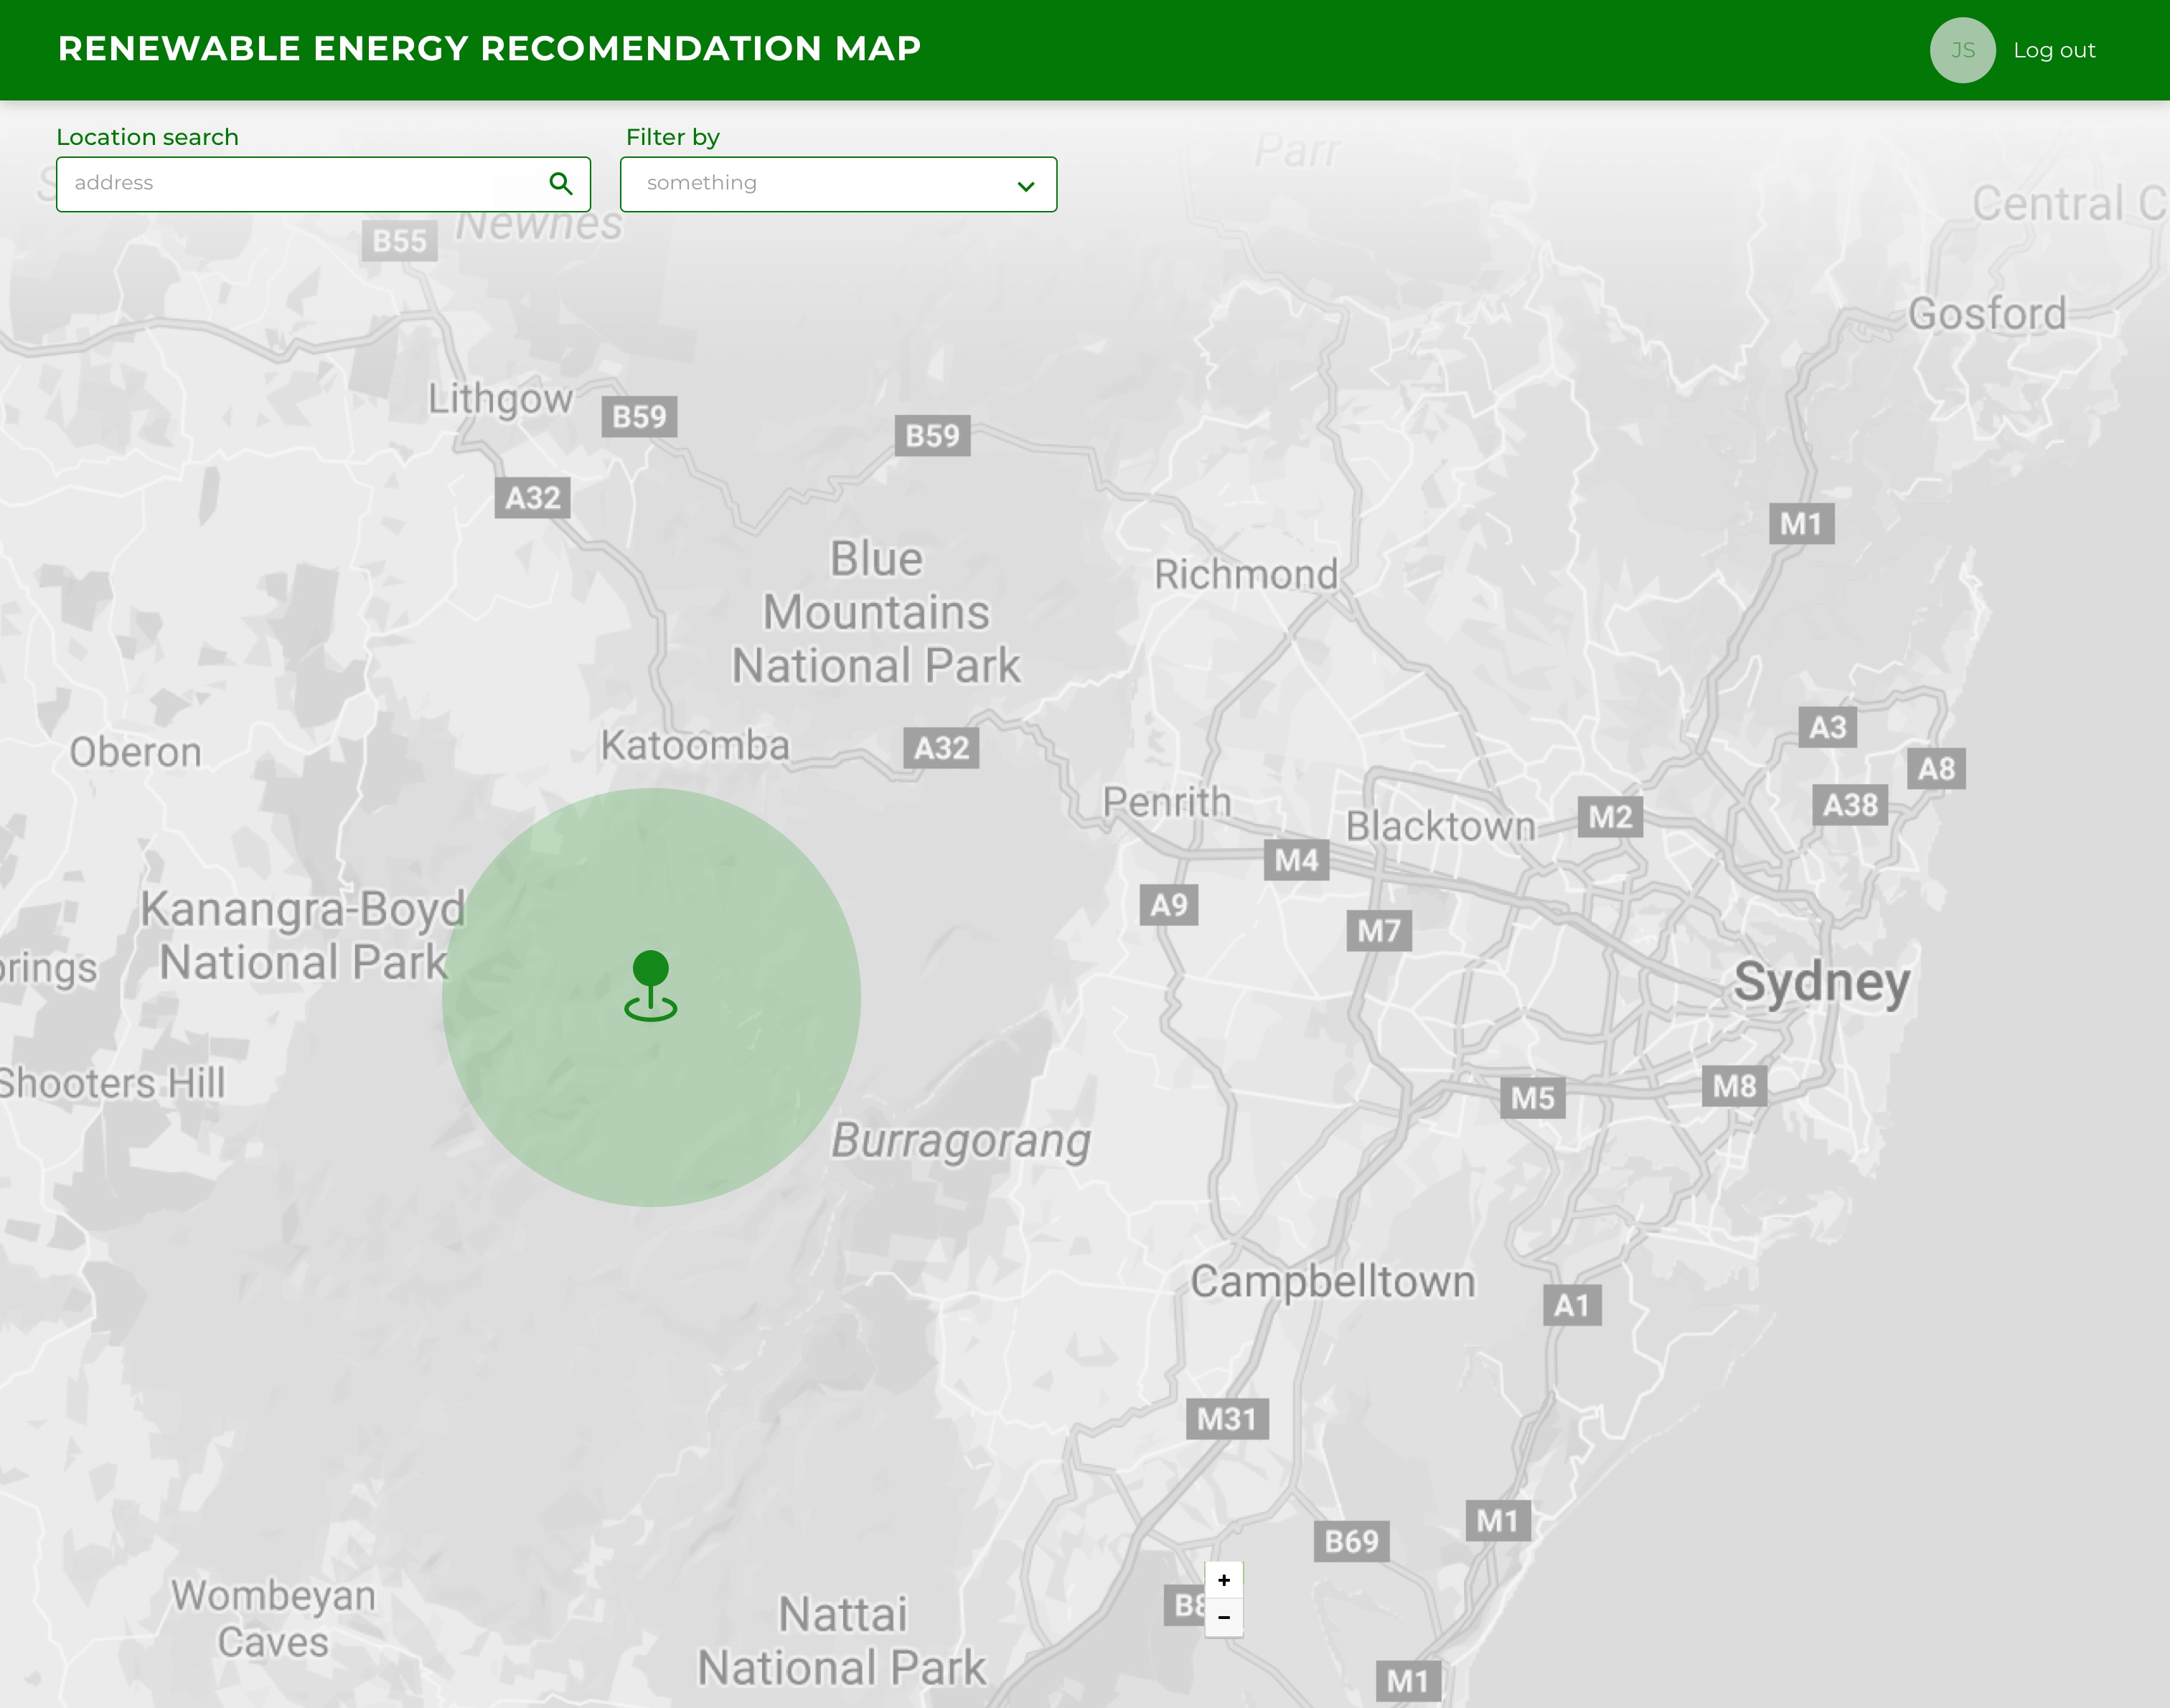Click the A32 shield near Katoomba

(x=941, y=748)
